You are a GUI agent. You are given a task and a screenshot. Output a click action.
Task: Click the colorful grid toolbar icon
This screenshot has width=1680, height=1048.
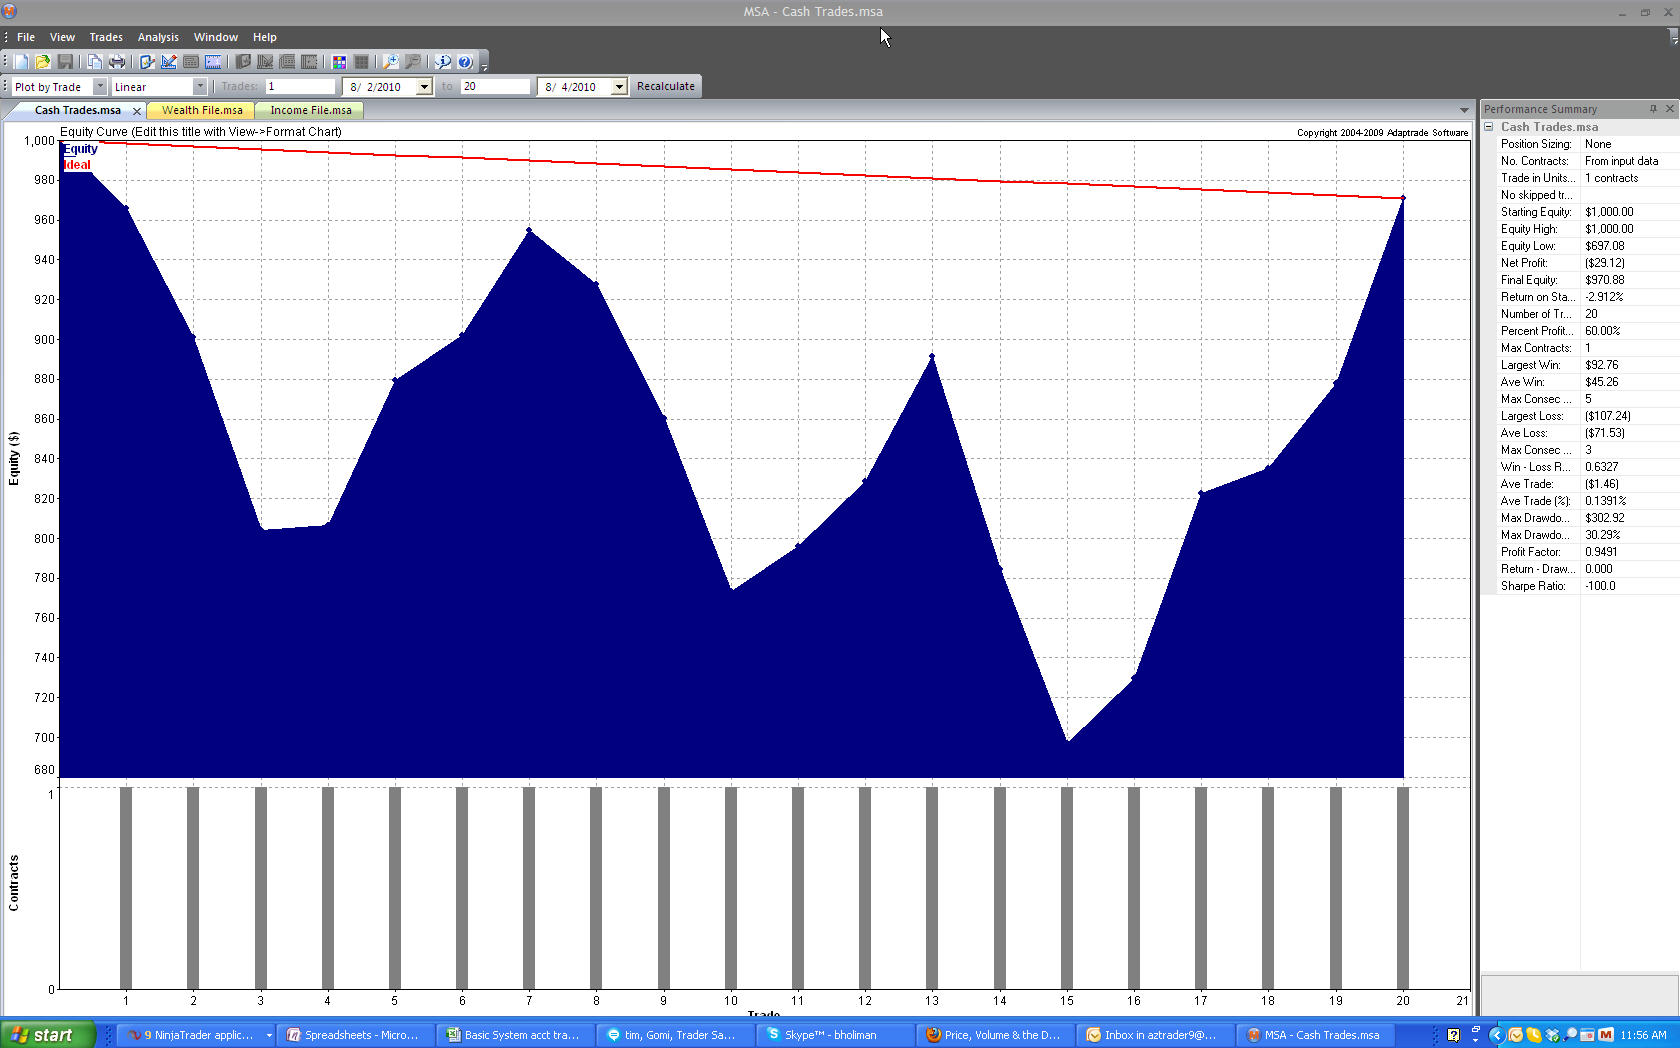[x=339, y=62]
